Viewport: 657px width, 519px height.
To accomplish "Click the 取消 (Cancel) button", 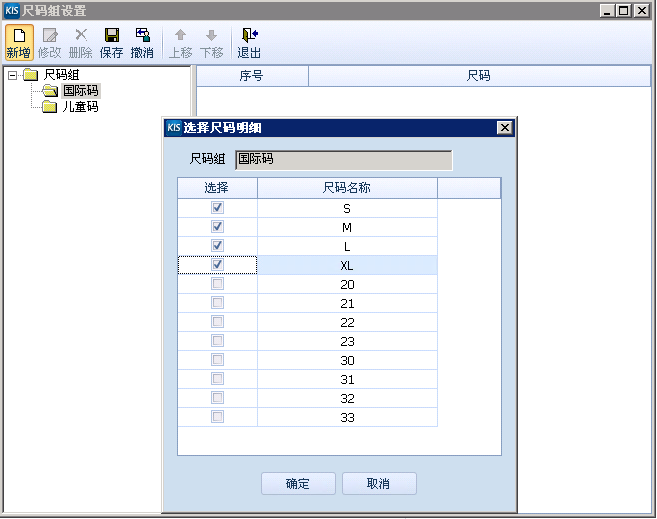I will click(379, 484).
